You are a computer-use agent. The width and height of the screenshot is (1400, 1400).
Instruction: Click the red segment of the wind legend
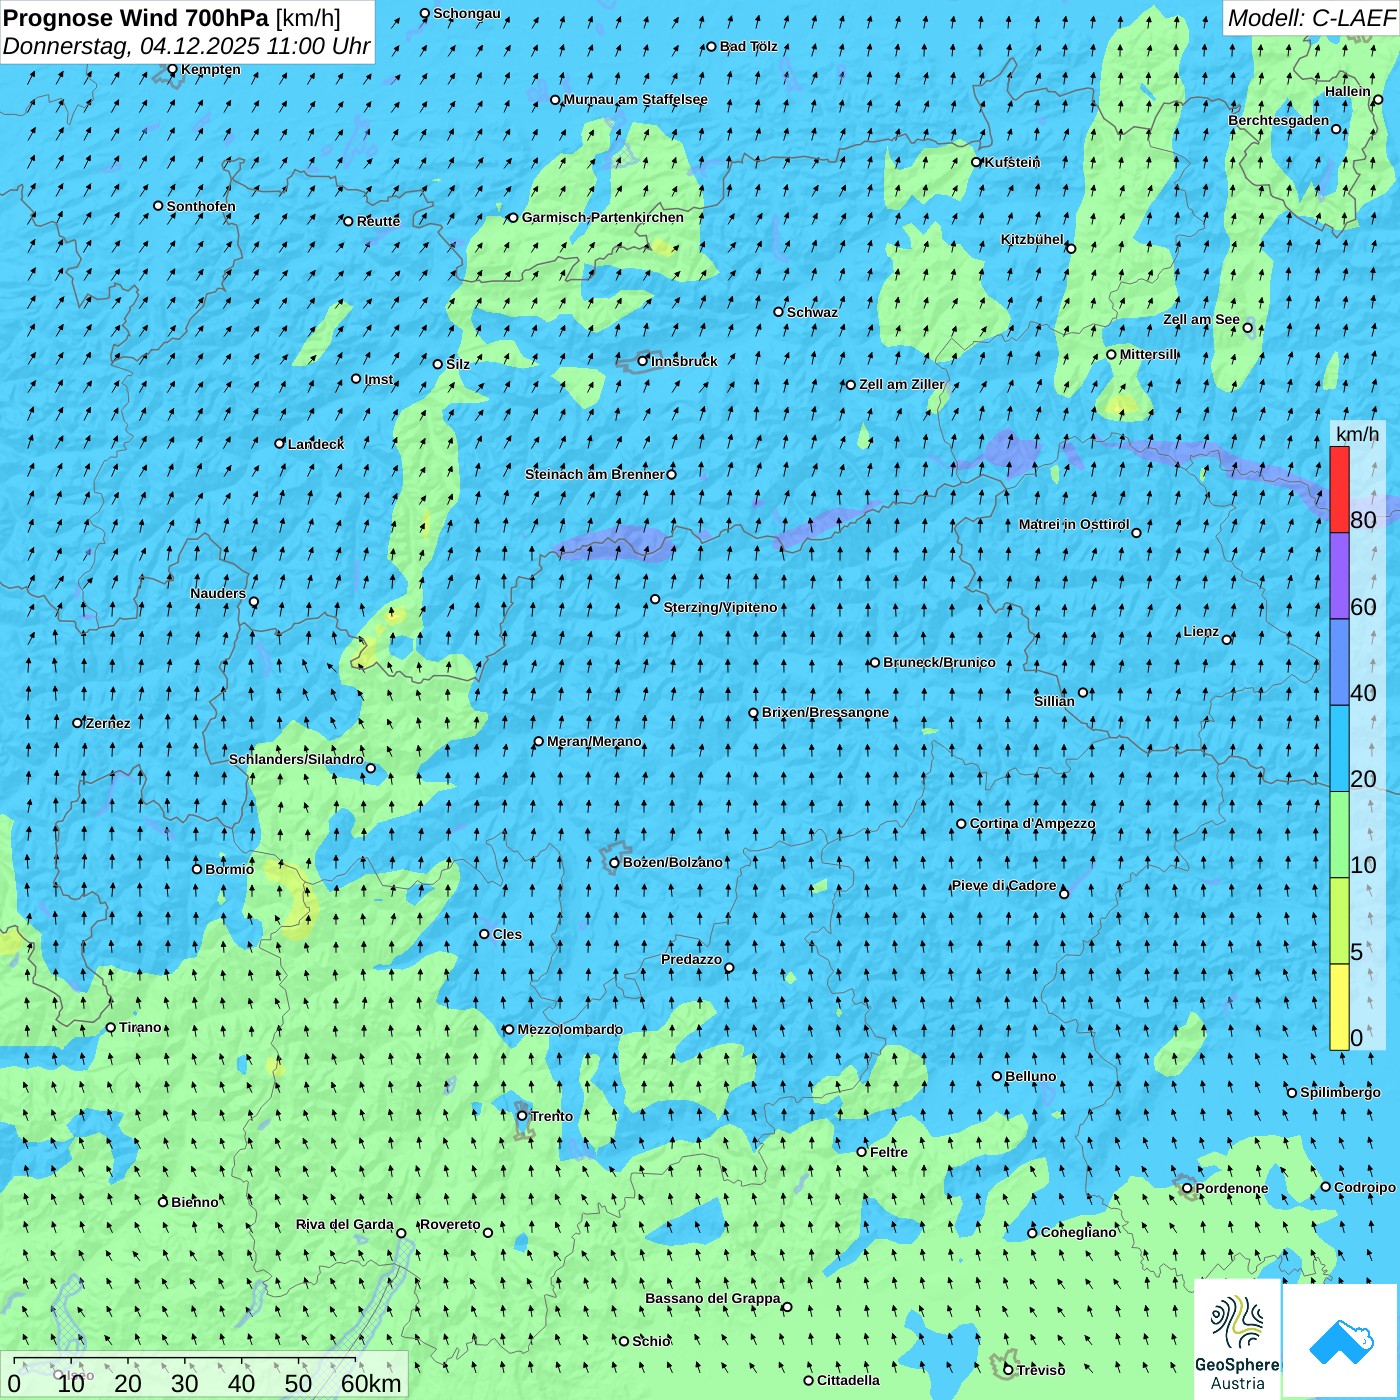coord(1339,489)
